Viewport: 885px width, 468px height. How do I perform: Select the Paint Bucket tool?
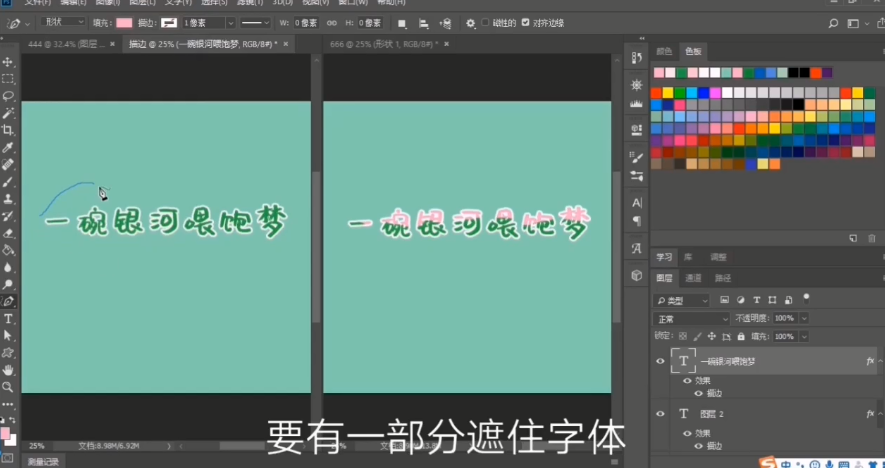click(8, 250)
